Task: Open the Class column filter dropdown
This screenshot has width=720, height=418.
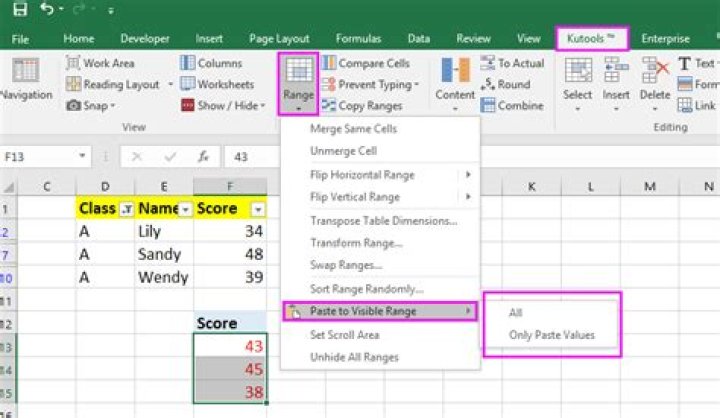Action: (x=126, y=209)
